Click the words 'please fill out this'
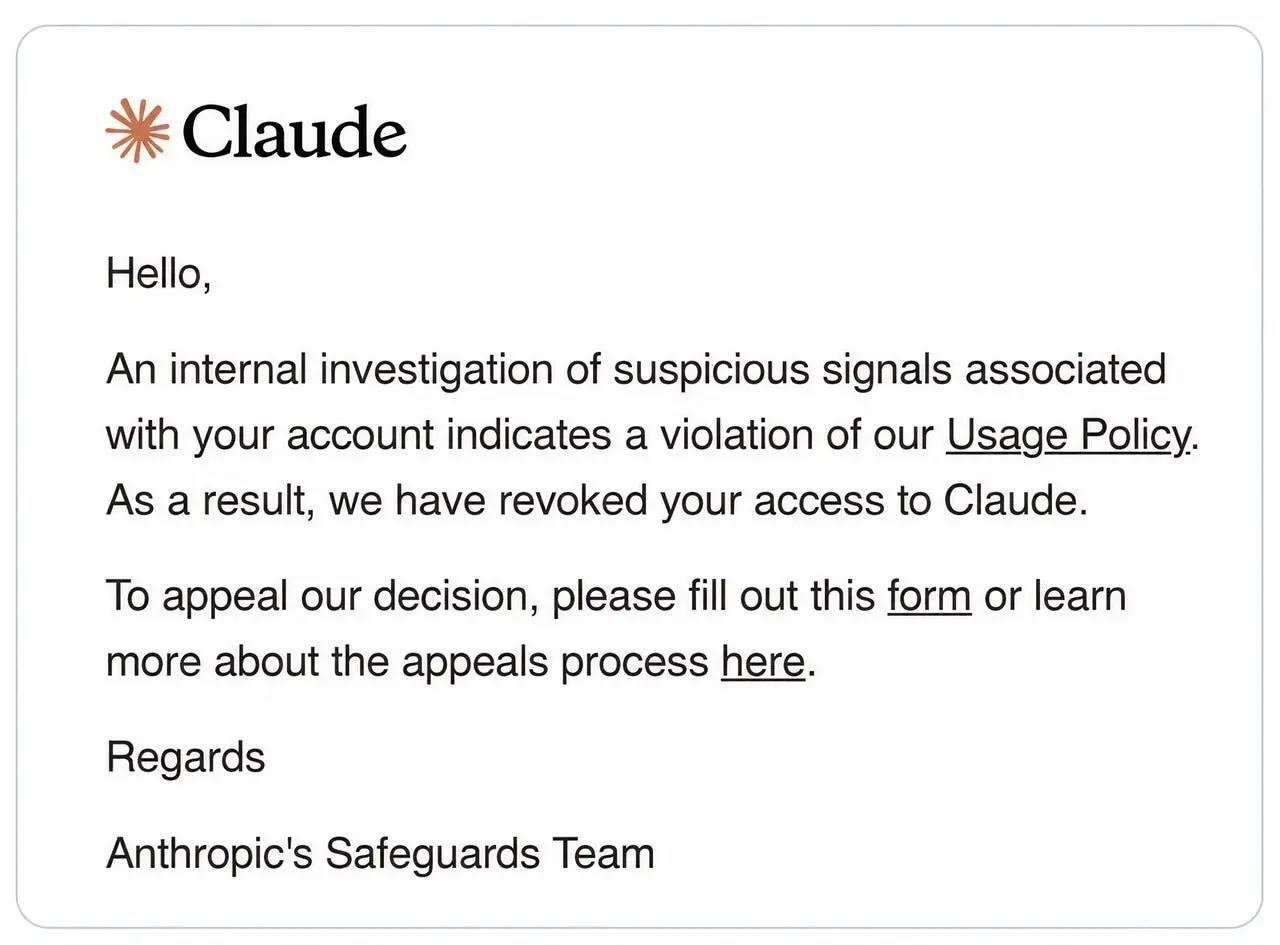The image size is (1280, 945). [714, 597]
